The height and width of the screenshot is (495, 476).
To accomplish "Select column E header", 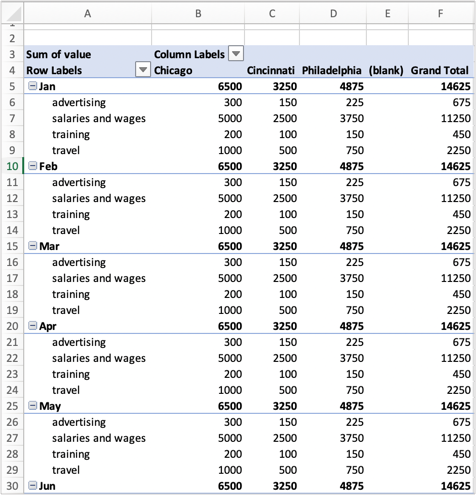I will (x=387, y=13).
